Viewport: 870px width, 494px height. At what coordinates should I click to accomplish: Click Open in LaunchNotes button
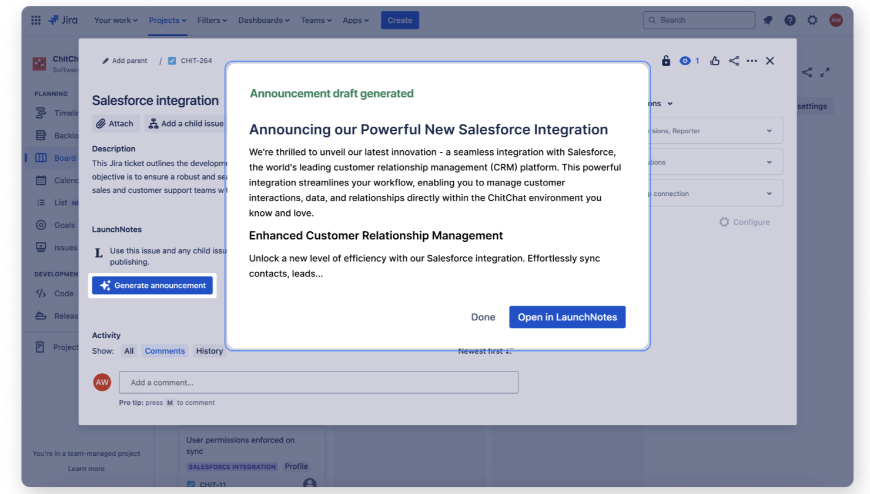tap(567, 317)
